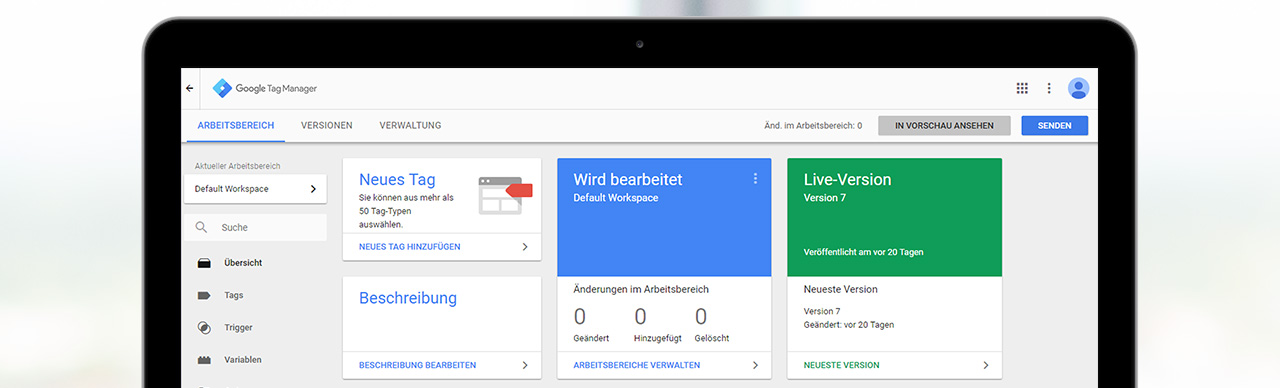Click Beschreibung bearbeiten link

coord(418,365)
